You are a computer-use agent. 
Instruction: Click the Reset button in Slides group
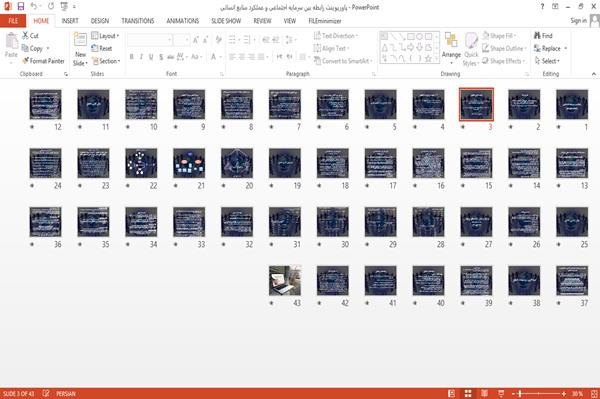[102, 48]
